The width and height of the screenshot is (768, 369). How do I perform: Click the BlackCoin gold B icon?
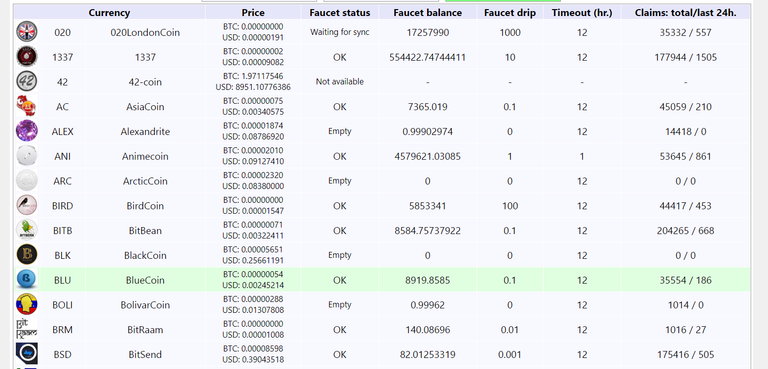tap(26, 254)
